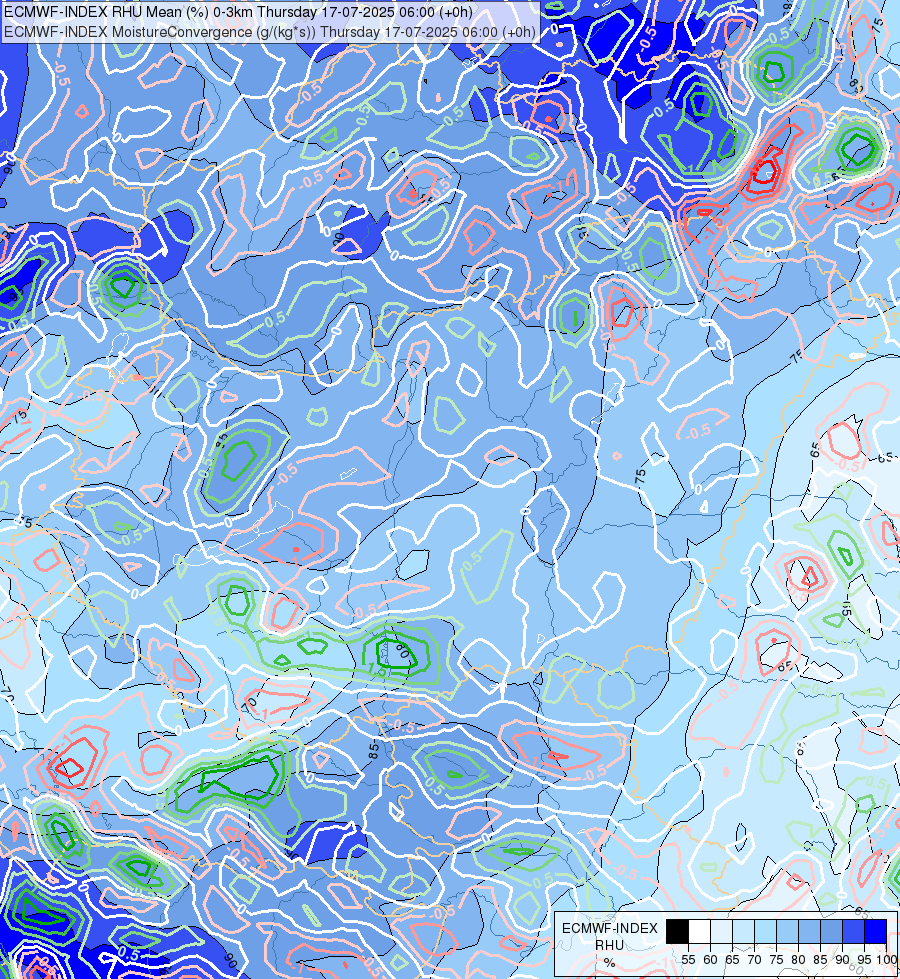Viewport: 900px width, 979px height.
Task: Click the legend tick label 100
Action: coord(886,960)
